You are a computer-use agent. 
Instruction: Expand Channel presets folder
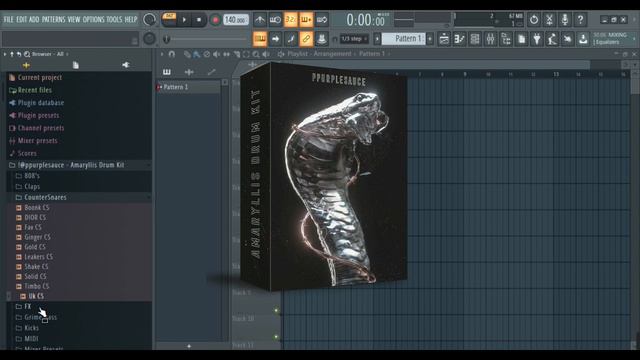point(37,128)
